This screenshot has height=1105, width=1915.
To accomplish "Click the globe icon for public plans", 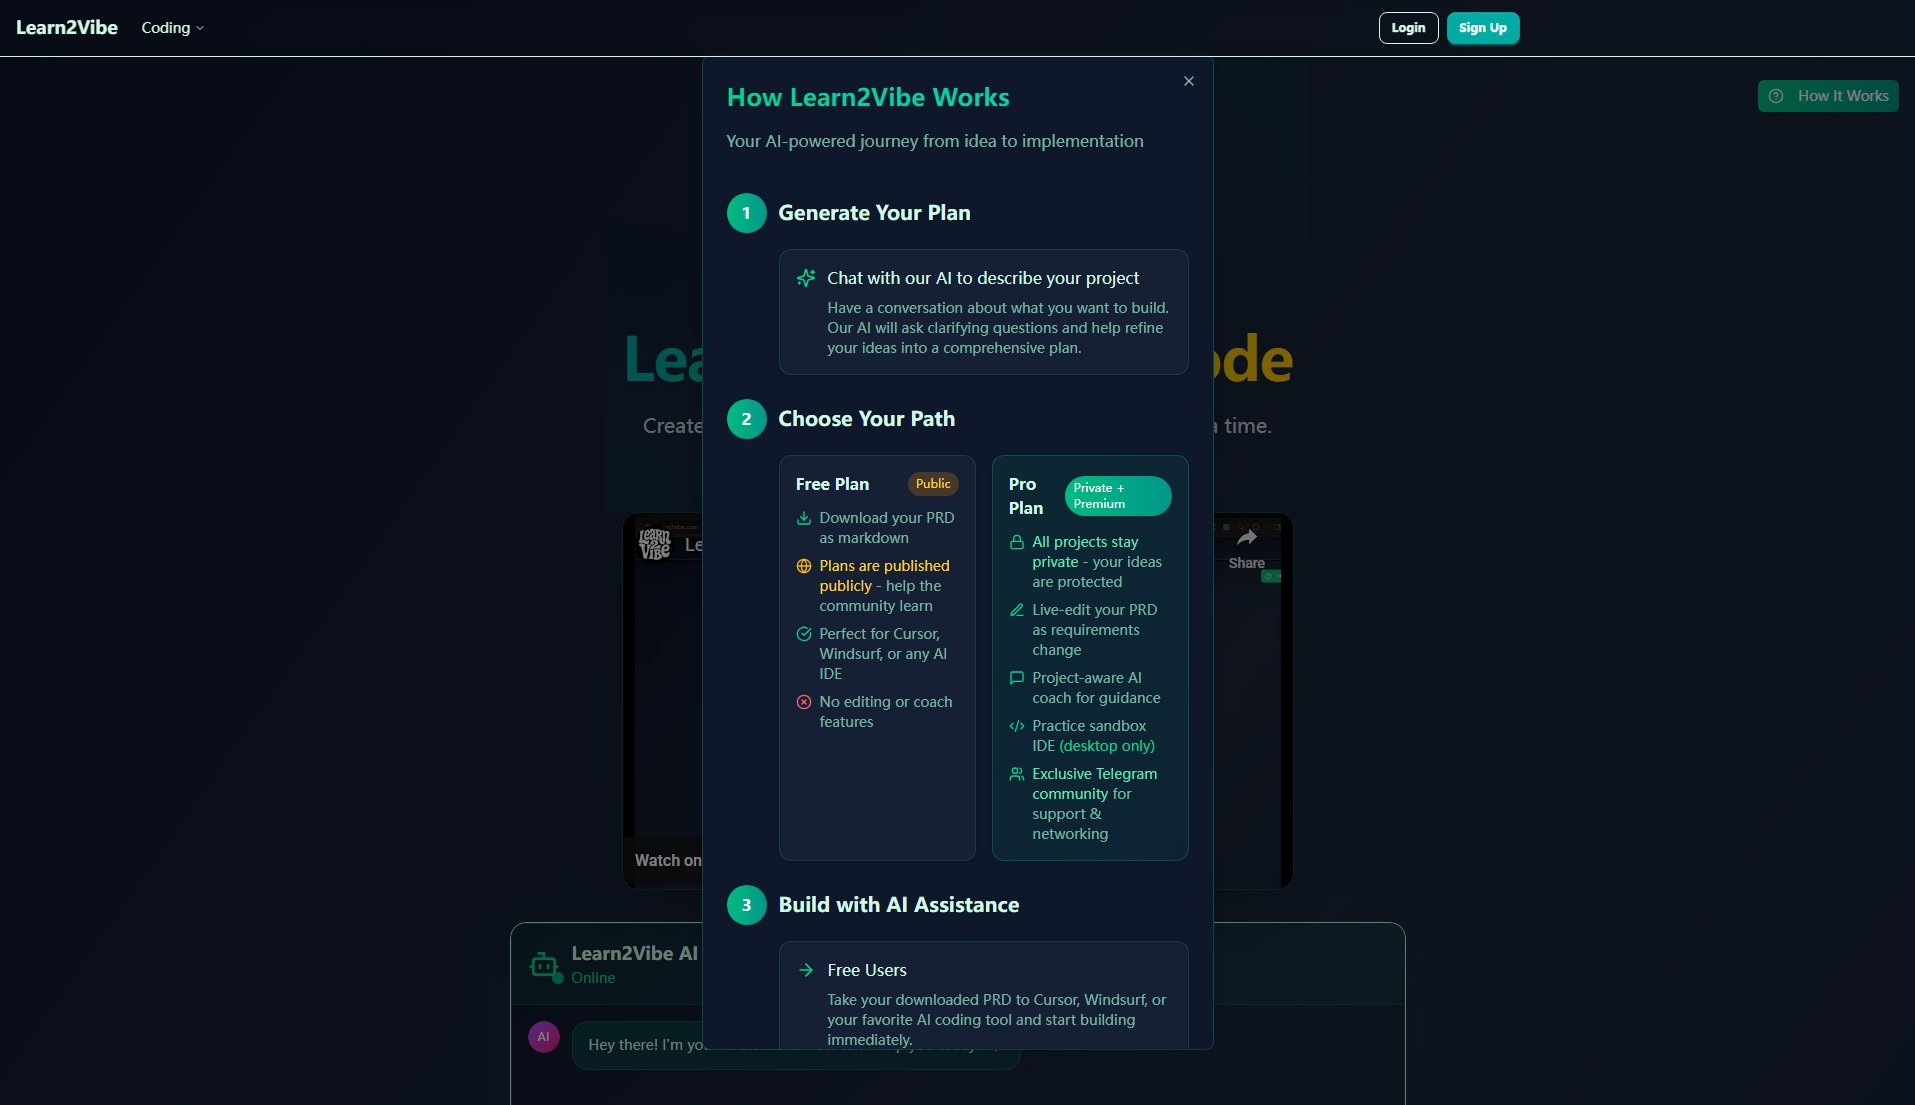I will click(x=803, y=566).
